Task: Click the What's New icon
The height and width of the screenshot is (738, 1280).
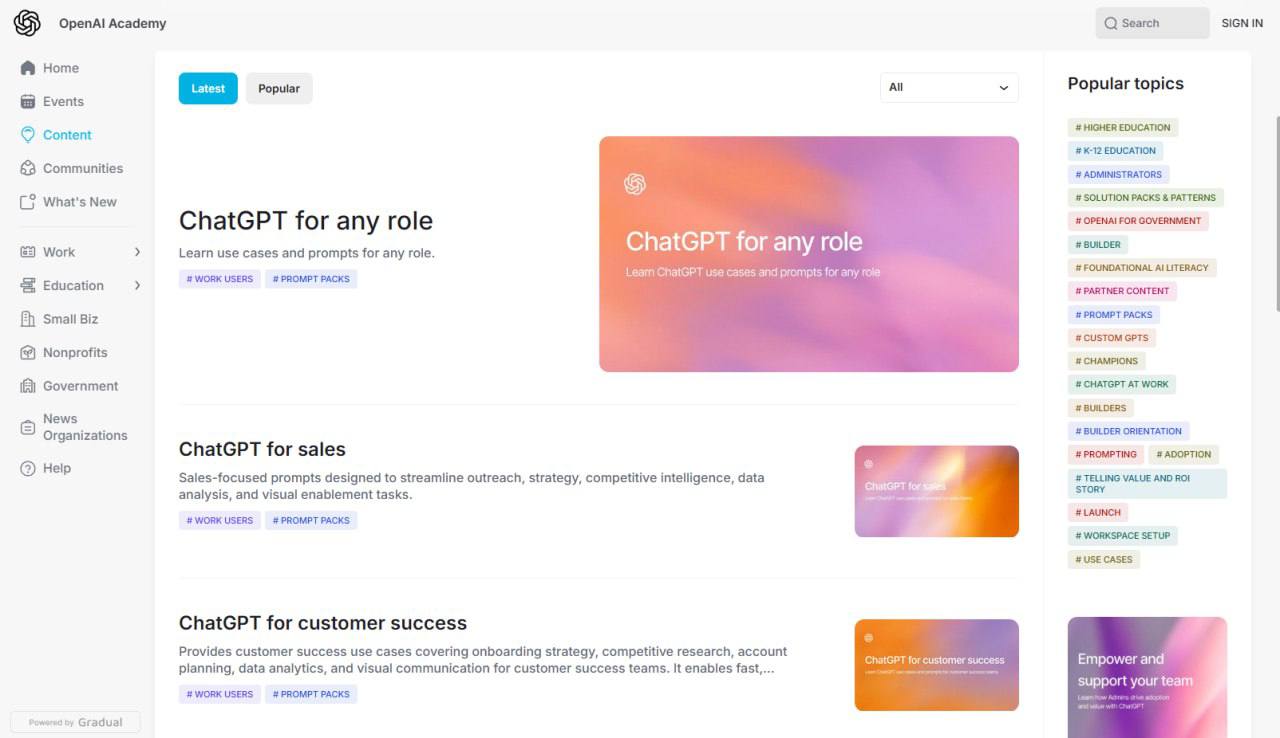Action: (28, 202)
